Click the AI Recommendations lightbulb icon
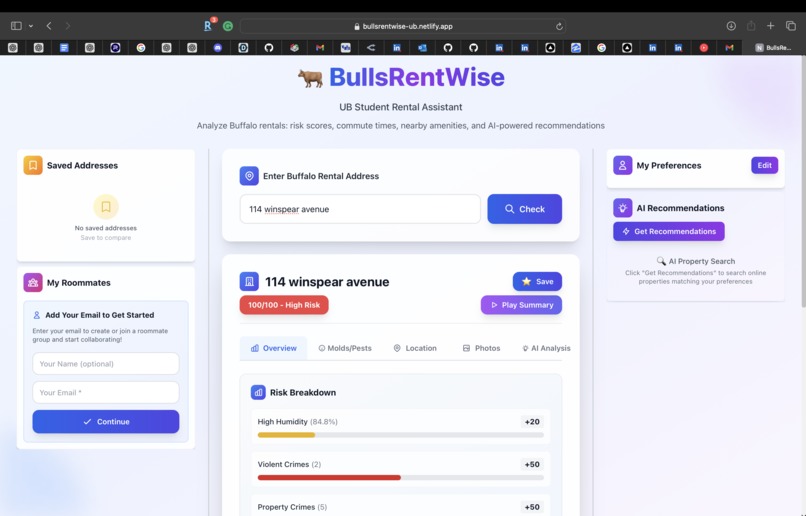Image resolution: width=806 pixels, height=516 pixels. coord(622,208)
